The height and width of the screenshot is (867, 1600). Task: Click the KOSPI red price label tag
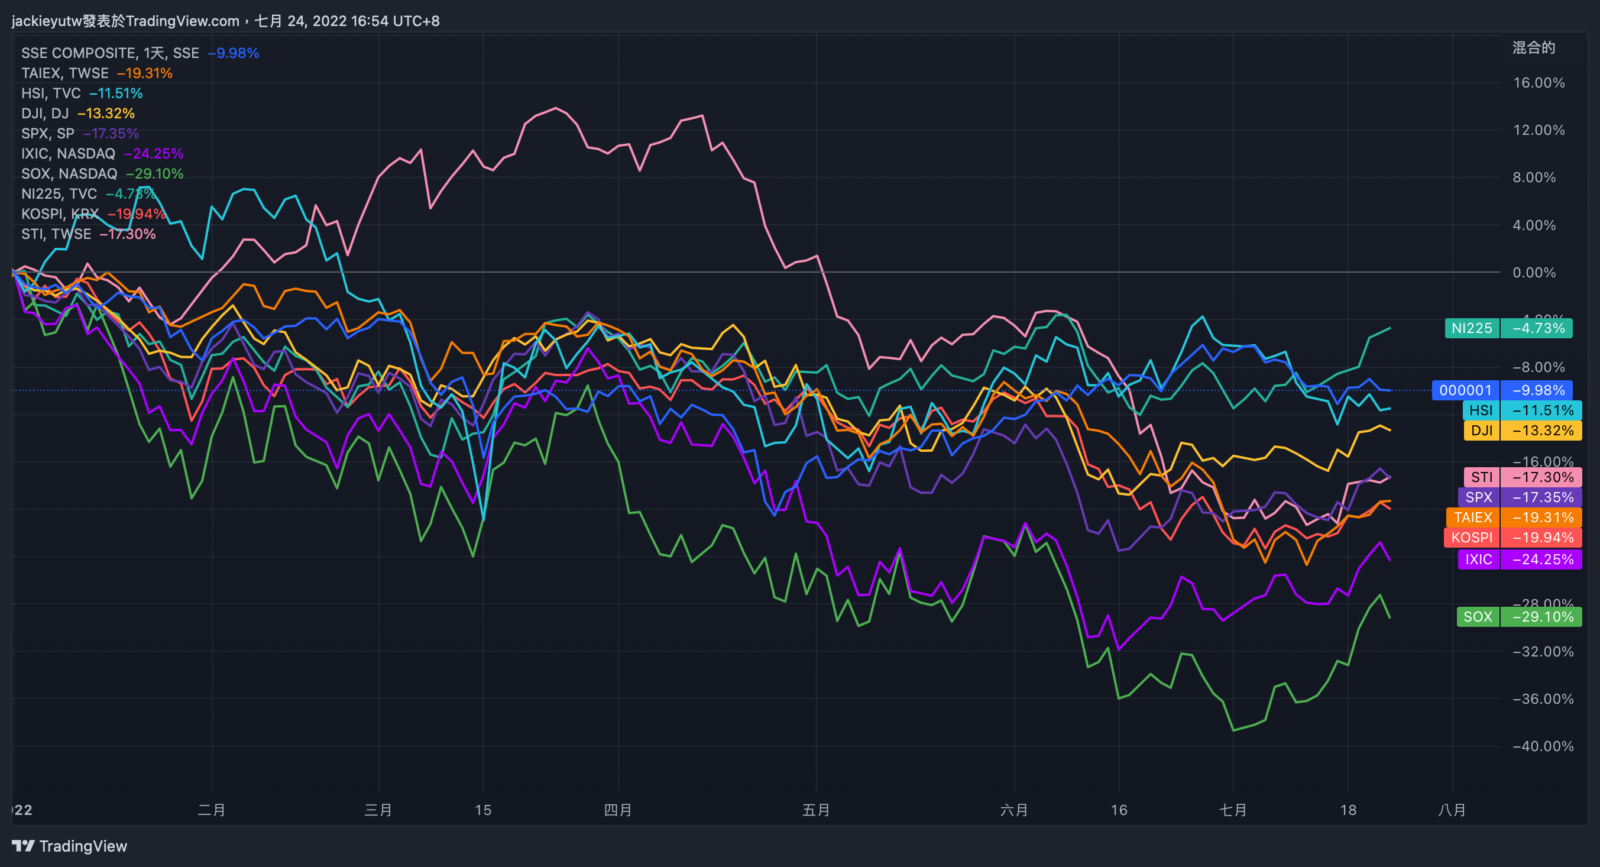coord(1510,538)
